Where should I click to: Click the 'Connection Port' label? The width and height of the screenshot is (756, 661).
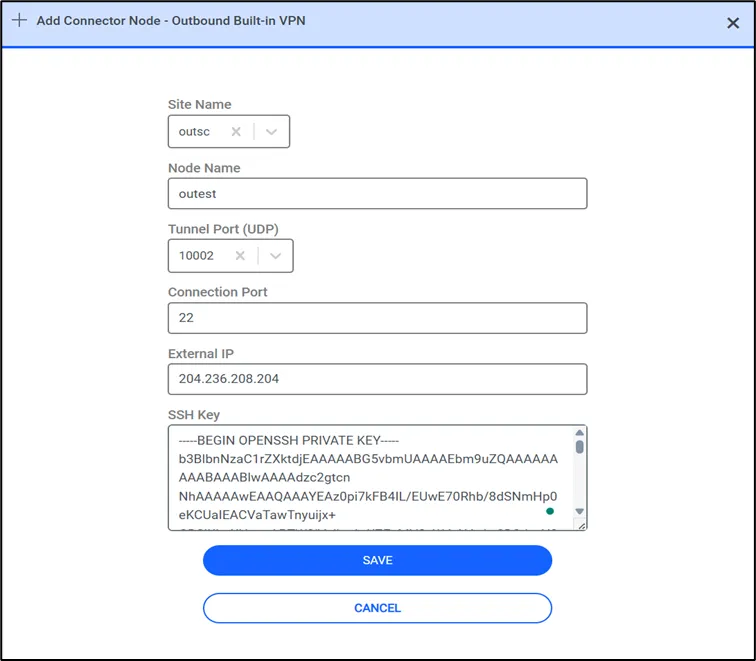coord(217,292)
